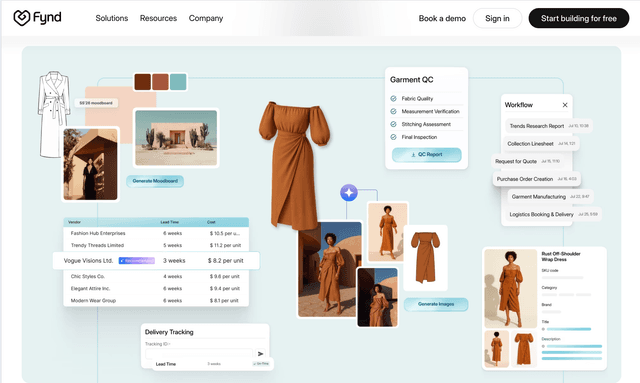Toggle the Fabric Quality check
The width and height of the screenshot is (640, 383).
pos(393,98)
